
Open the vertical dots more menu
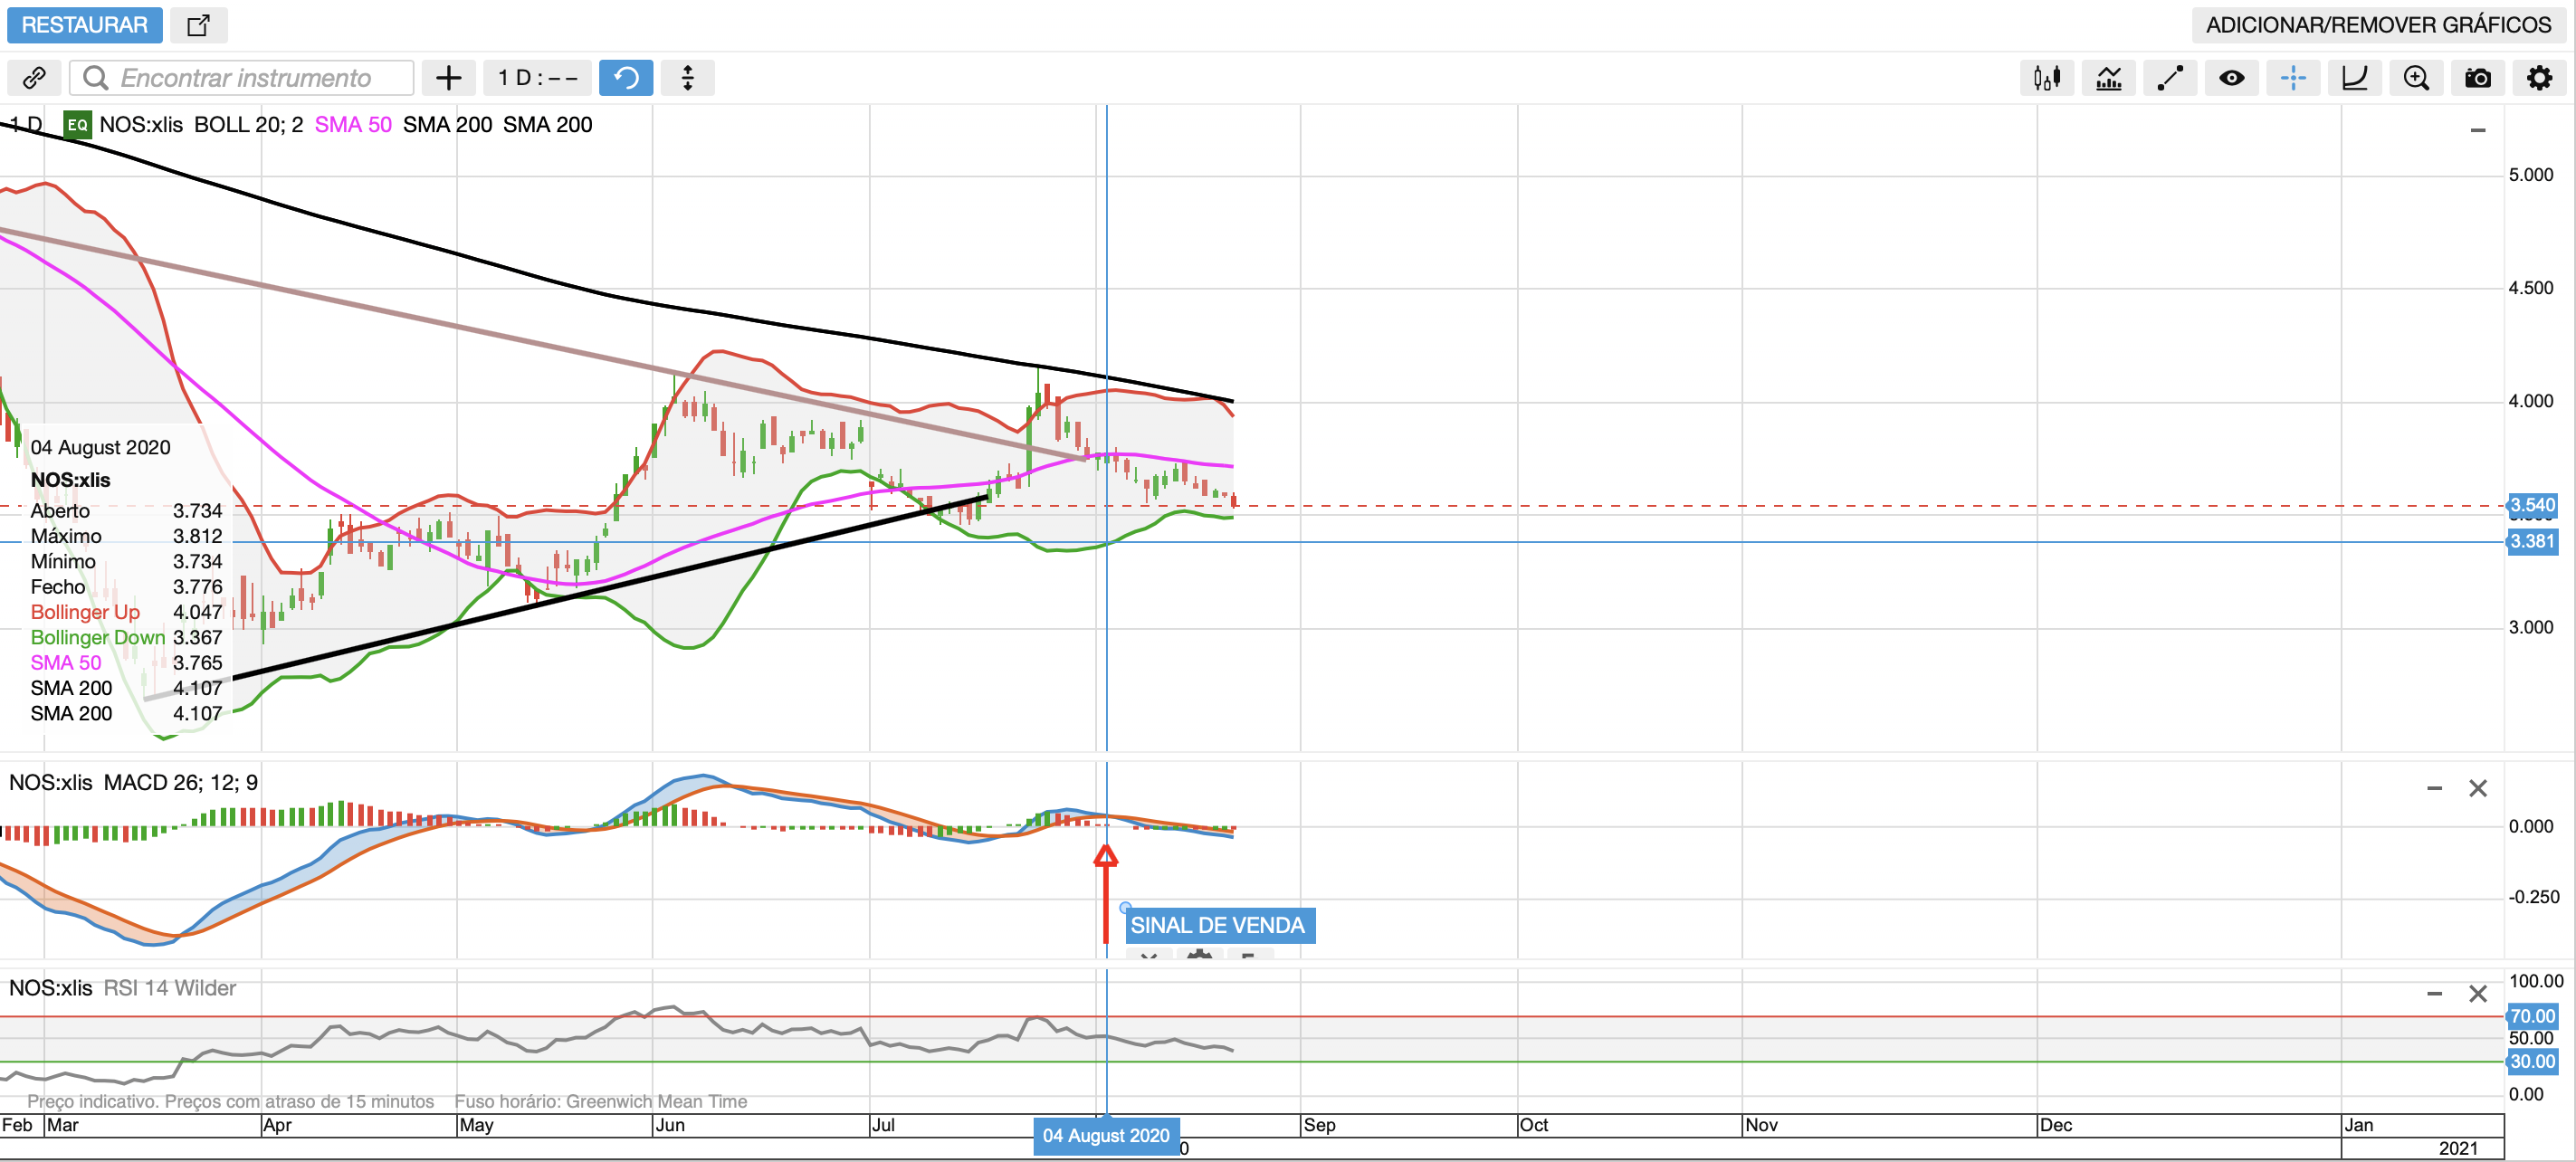tap(688, 78)
